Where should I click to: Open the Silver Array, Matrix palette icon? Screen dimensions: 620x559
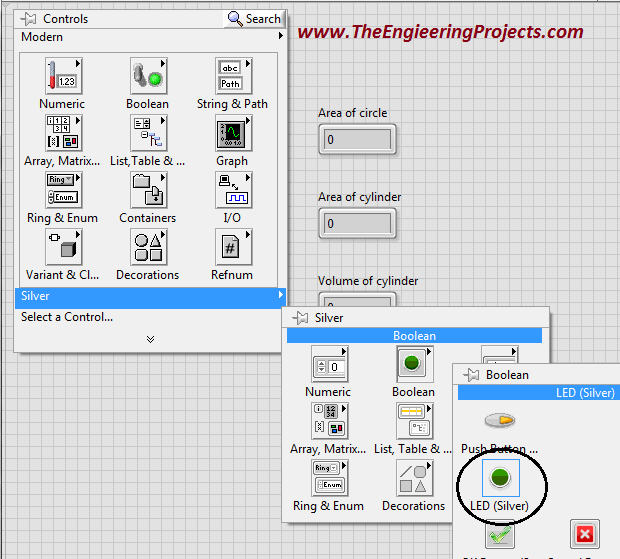[x=329, y=421]
